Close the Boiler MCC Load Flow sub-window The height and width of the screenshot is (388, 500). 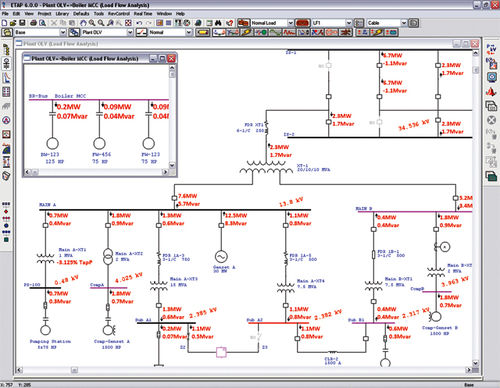[x=171, y=58]
